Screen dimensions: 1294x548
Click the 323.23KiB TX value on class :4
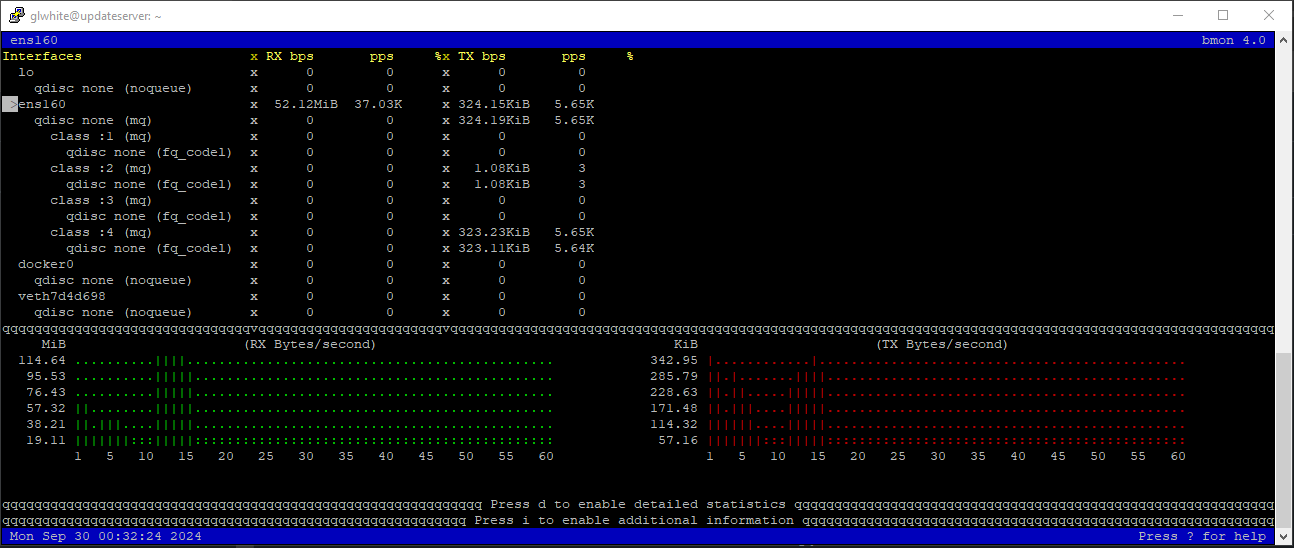tap(494, 232)
